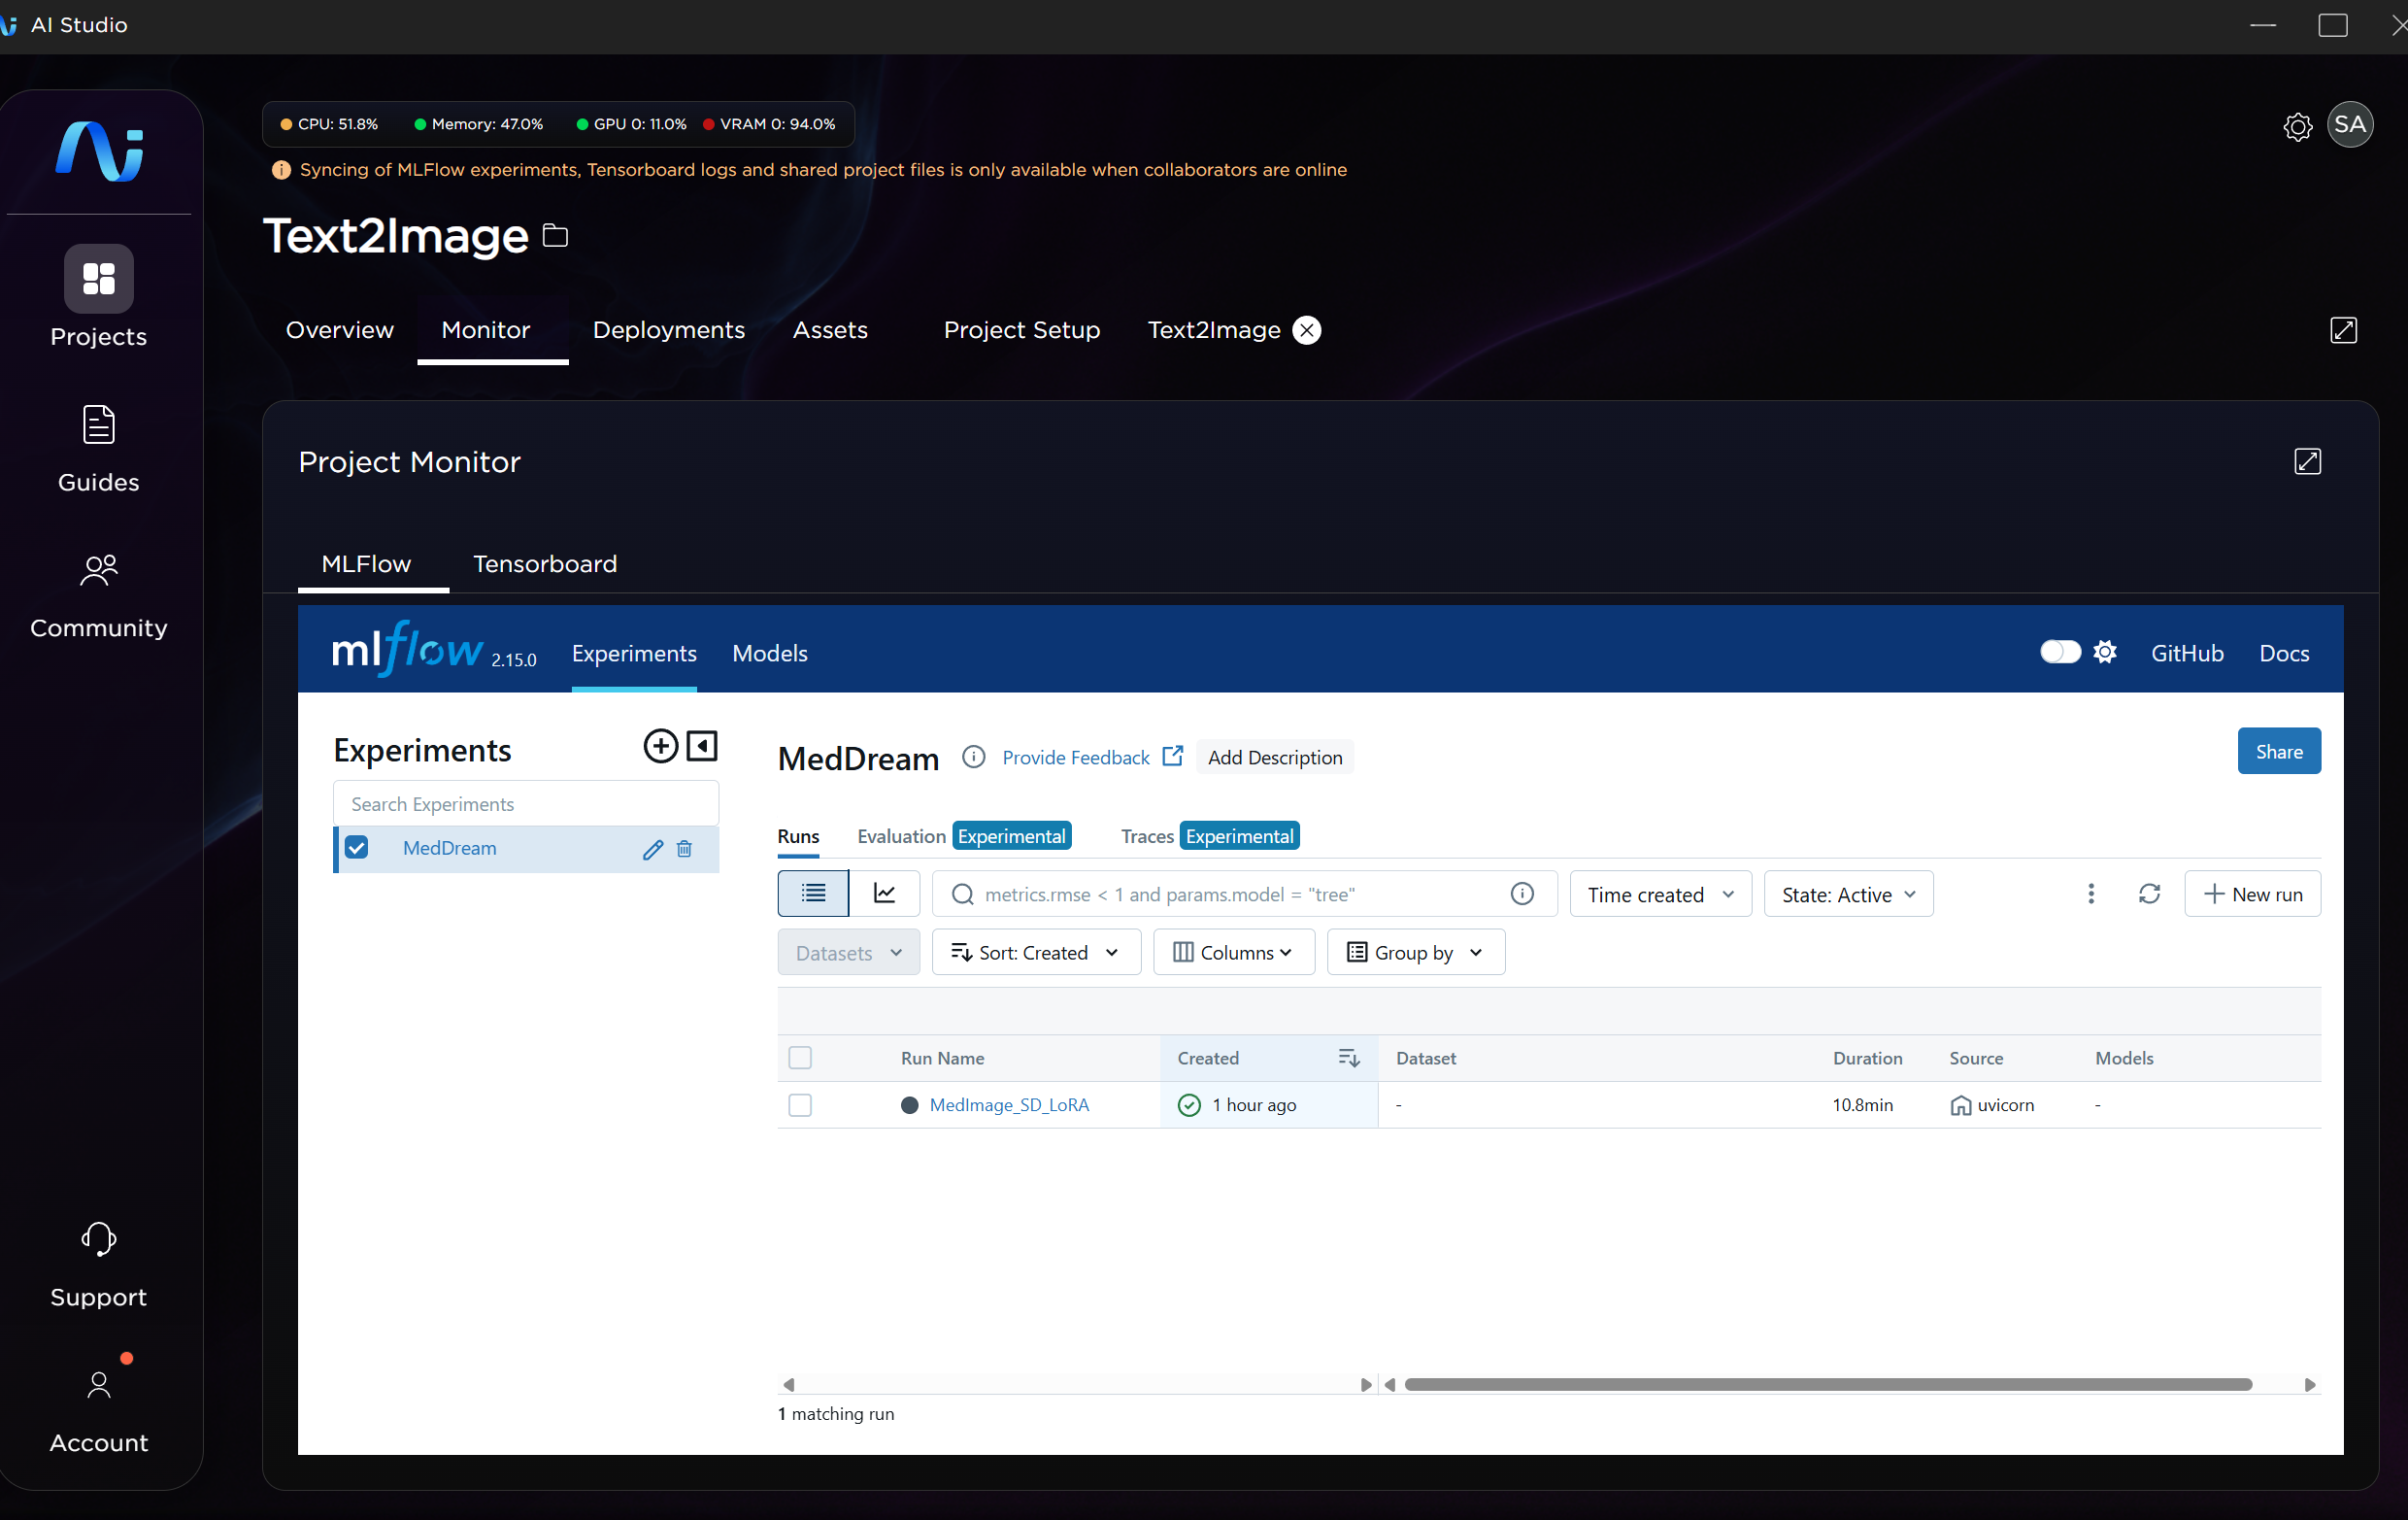This screenshot has height=1520, width=2408.
Task: Switch runs to chart view
Action: 884,893
